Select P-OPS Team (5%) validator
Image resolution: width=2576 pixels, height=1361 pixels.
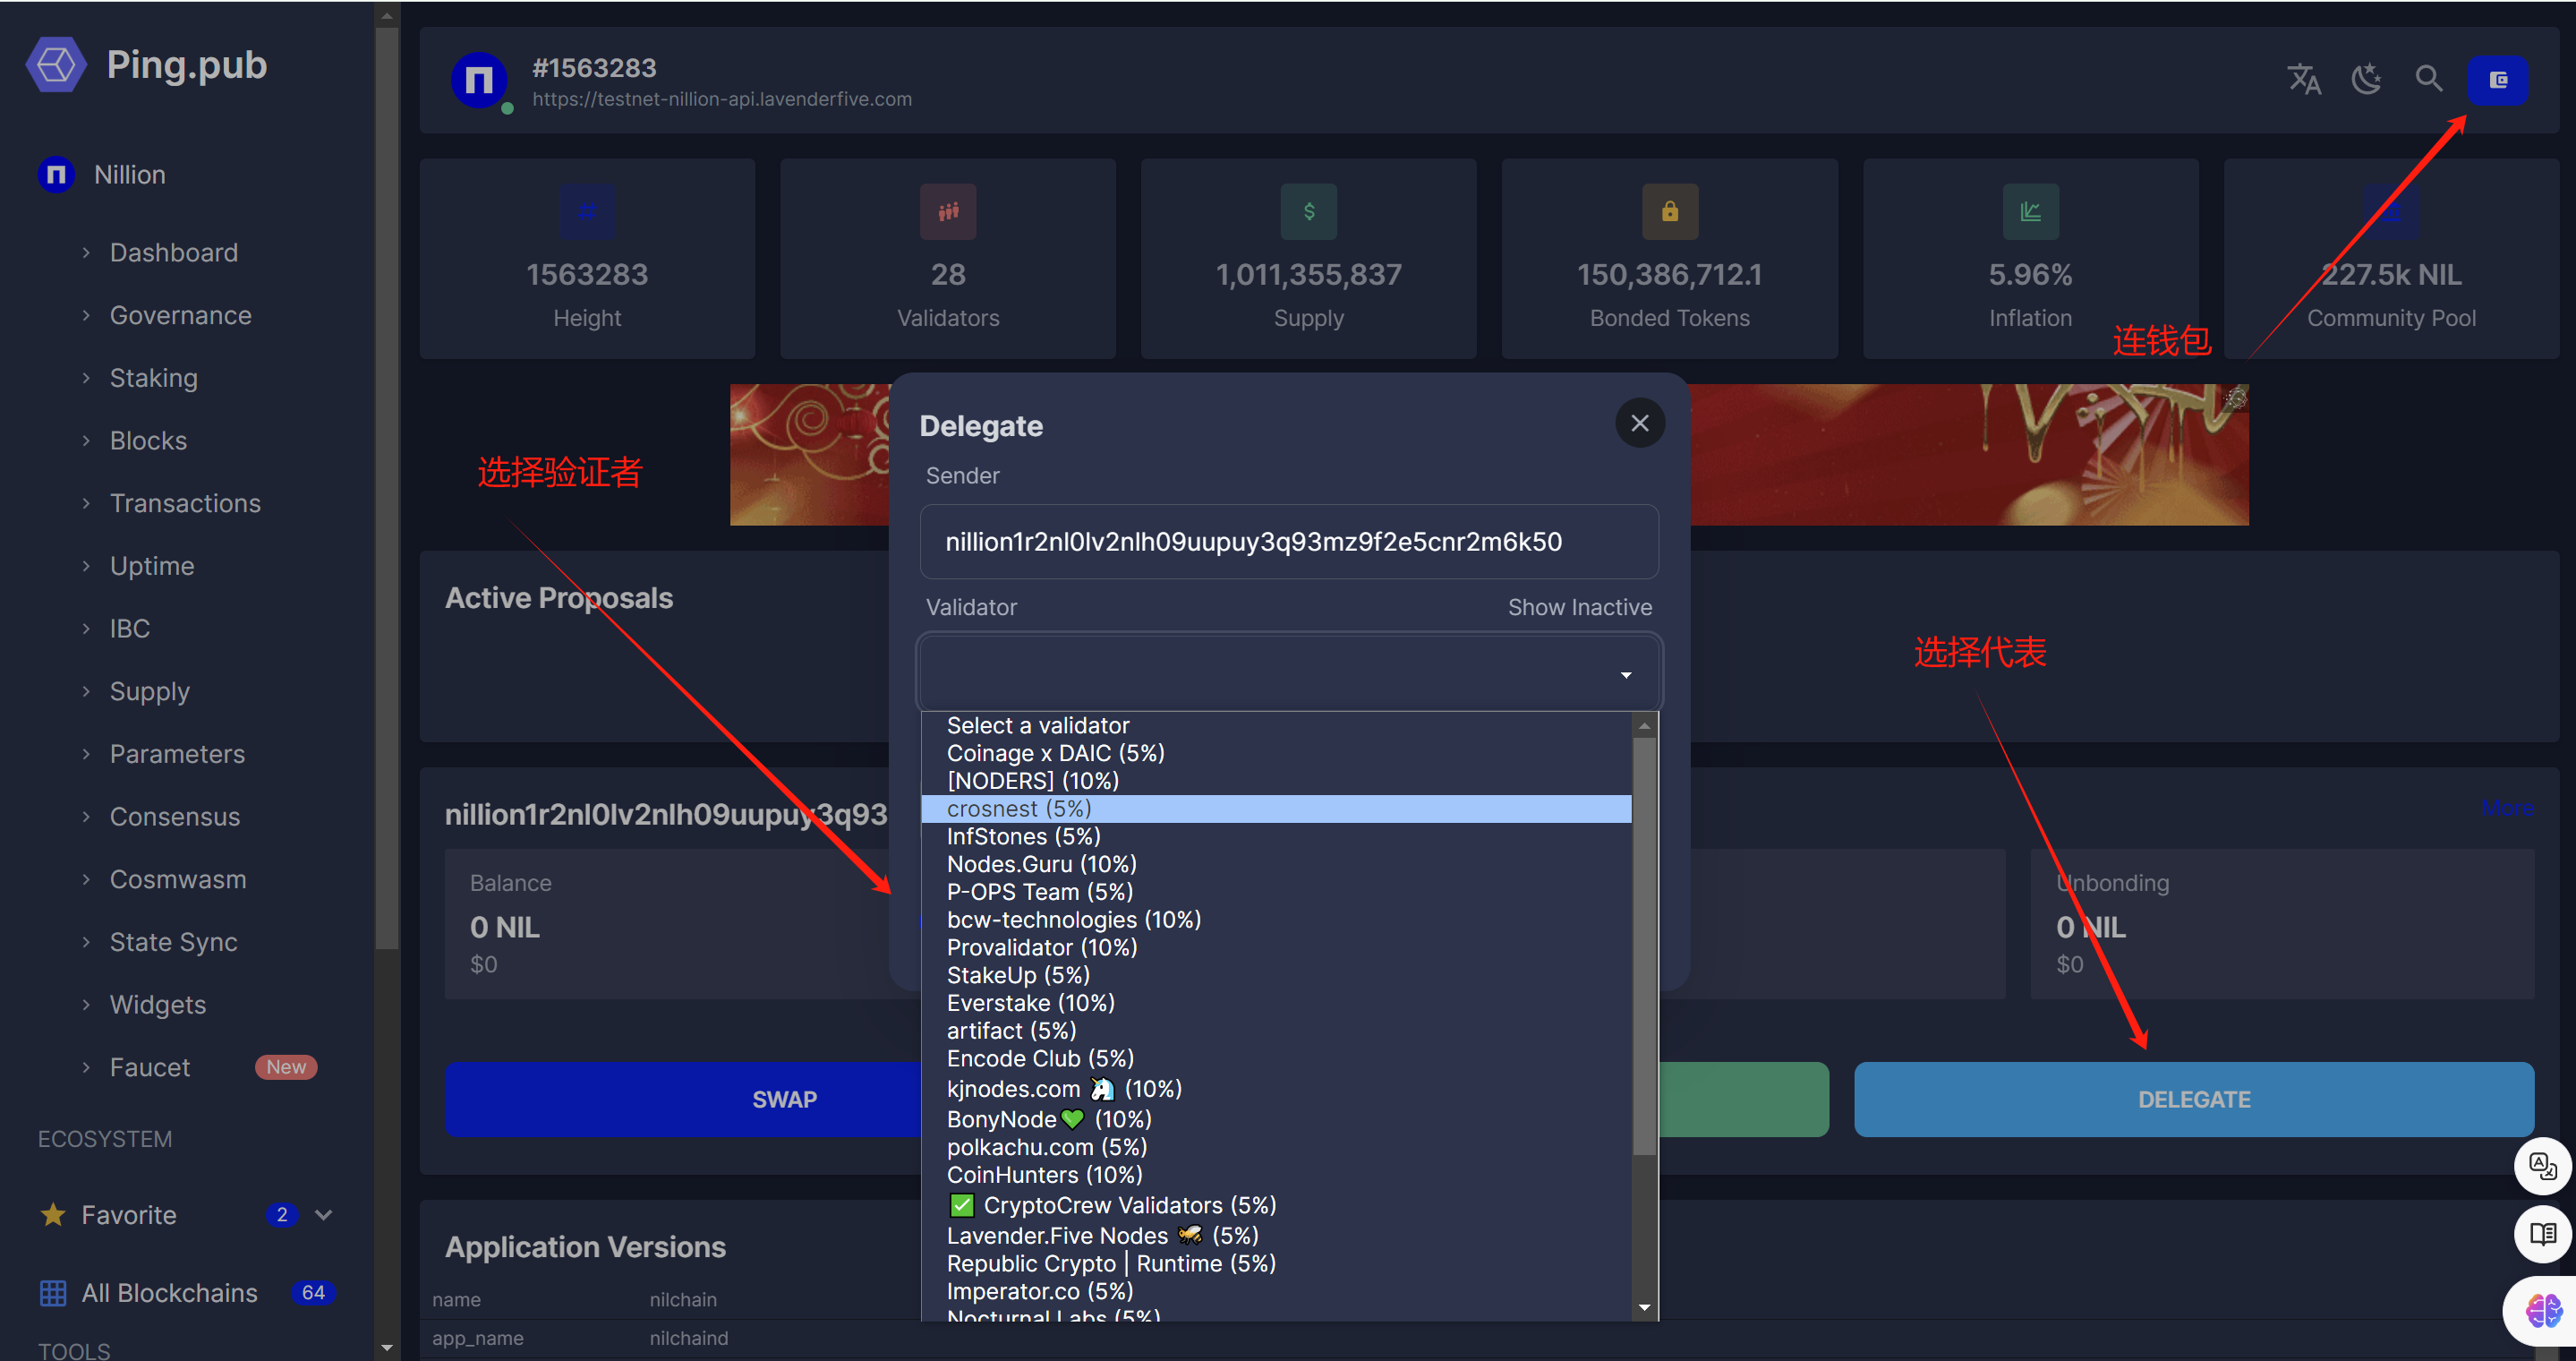(x=1275, y=891)
